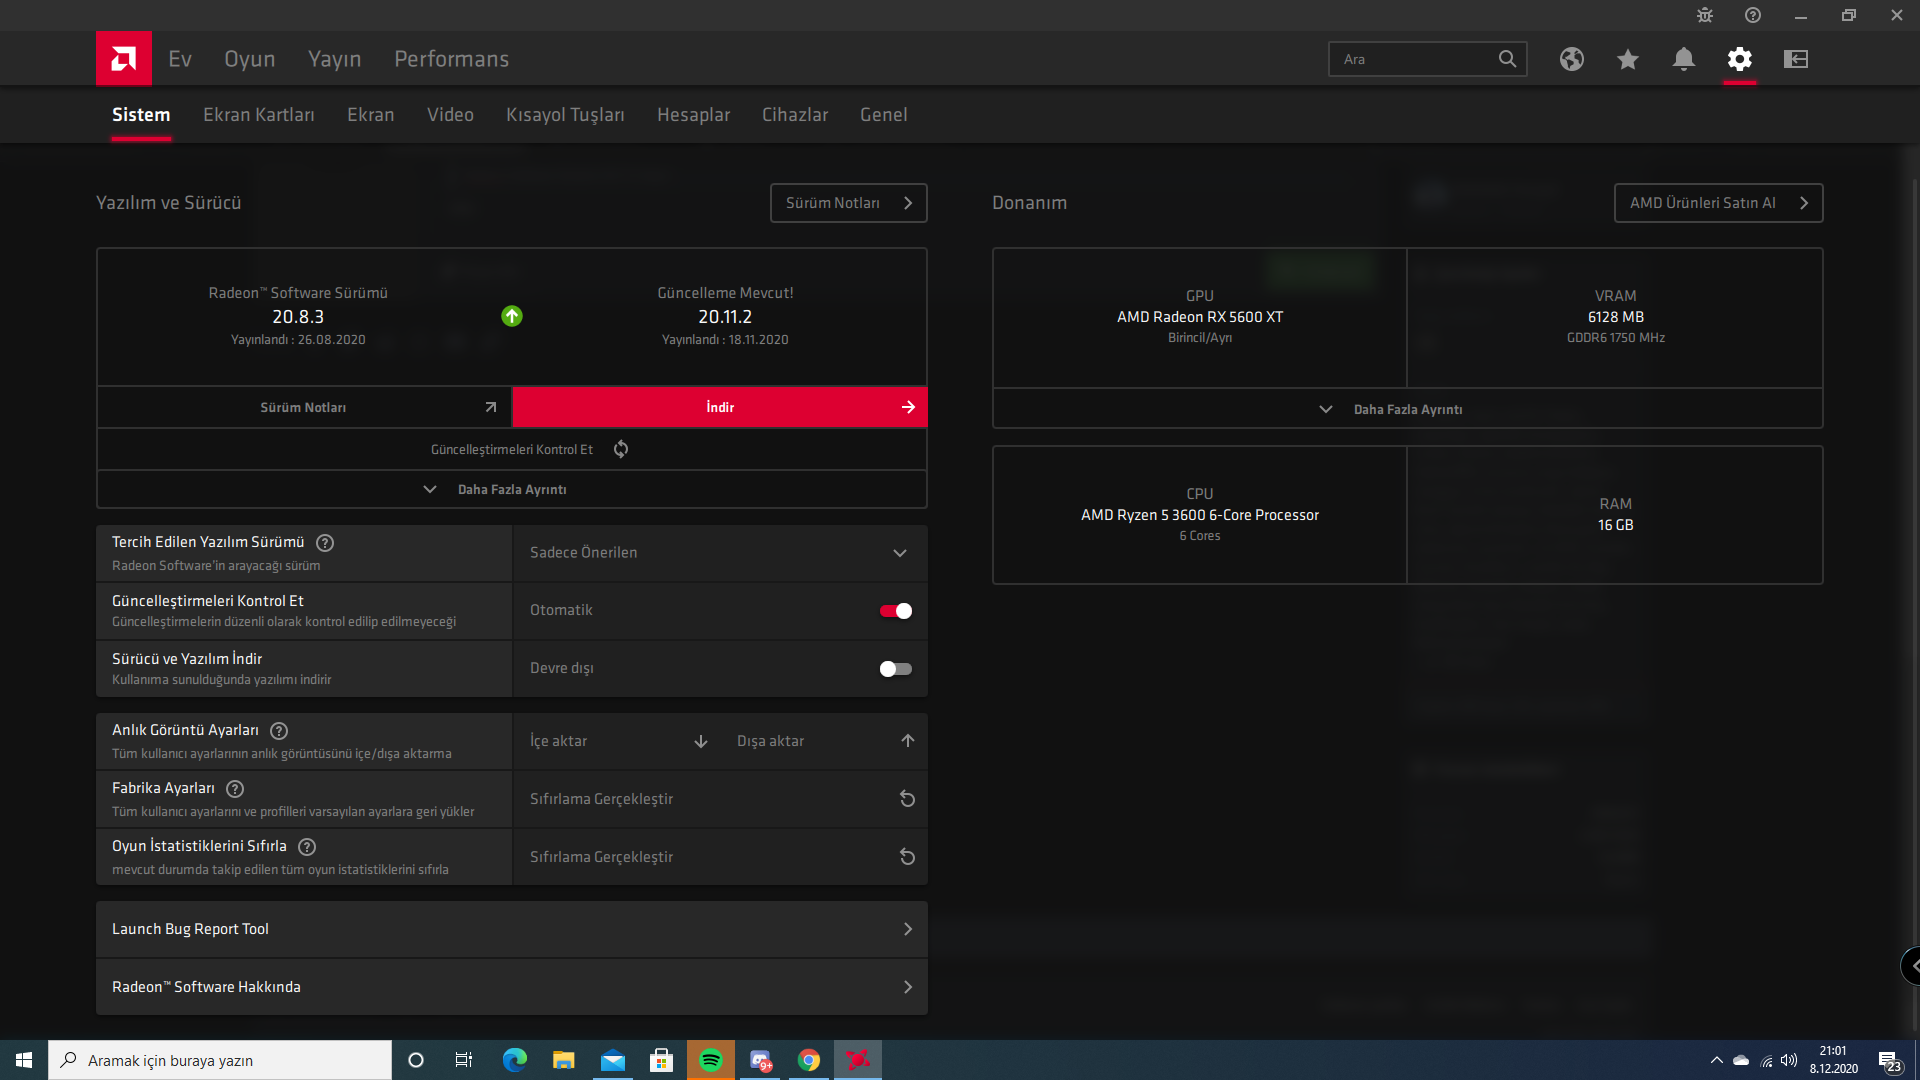Image resolution: width=1920 pixels, height=1080 pixels.
Task: Open the web browser globe icon
Action: click(1572, 59)
